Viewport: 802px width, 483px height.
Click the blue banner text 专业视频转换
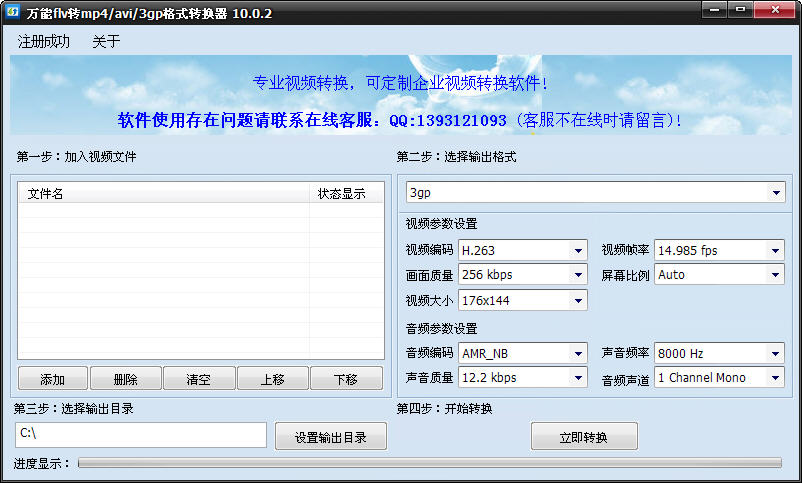(x=300, y=82)
